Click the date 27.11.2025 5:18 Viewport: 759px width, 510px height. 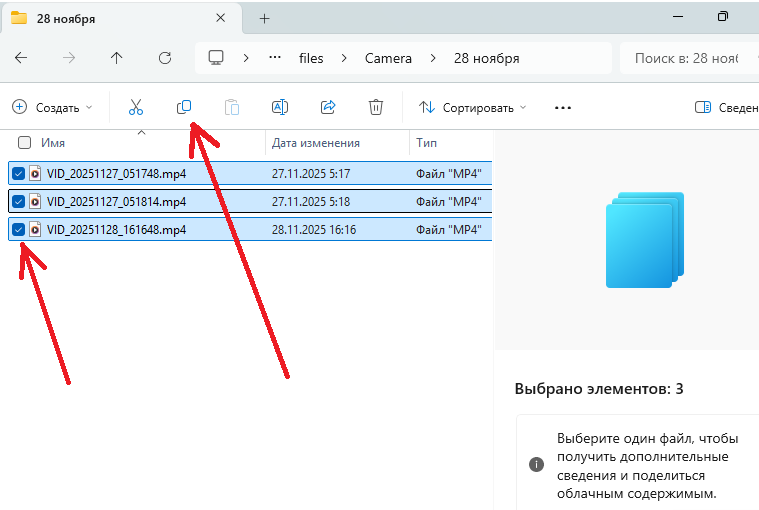pyautogui.click(x=311, y=202)
